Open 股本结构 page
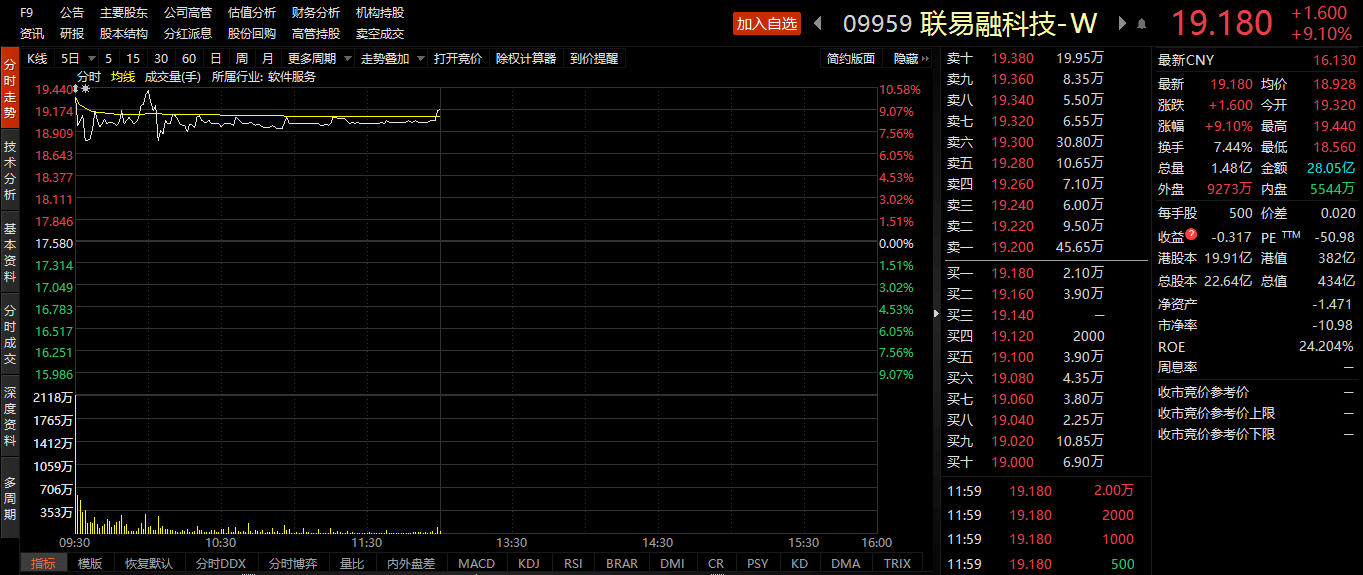Image resolution: width=1363 pixels, height=575 pixels. point(124,33)
